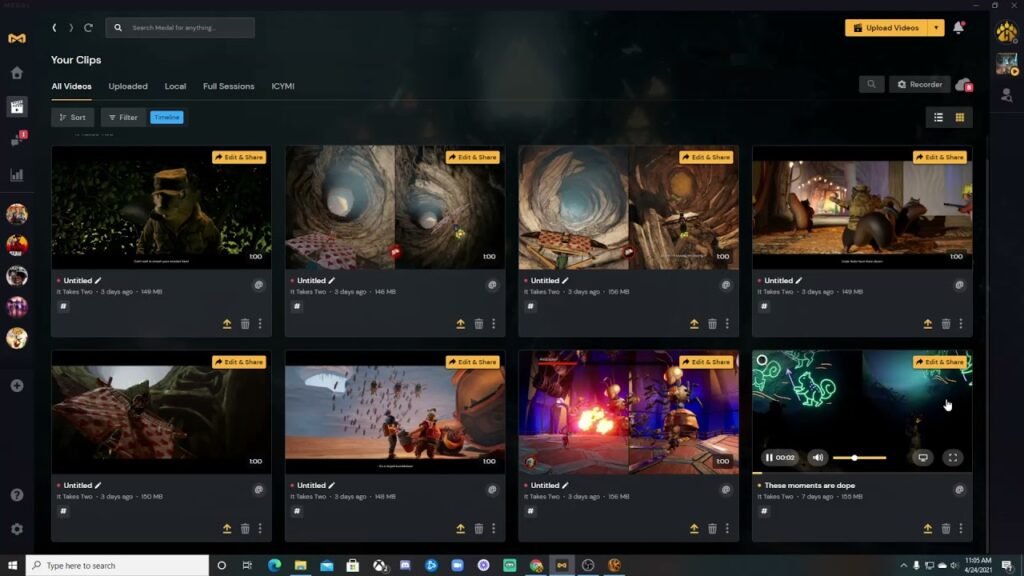Open the notifications bell
The width and height of the screenshot is (1024, 576).
(x=958, y=28)
